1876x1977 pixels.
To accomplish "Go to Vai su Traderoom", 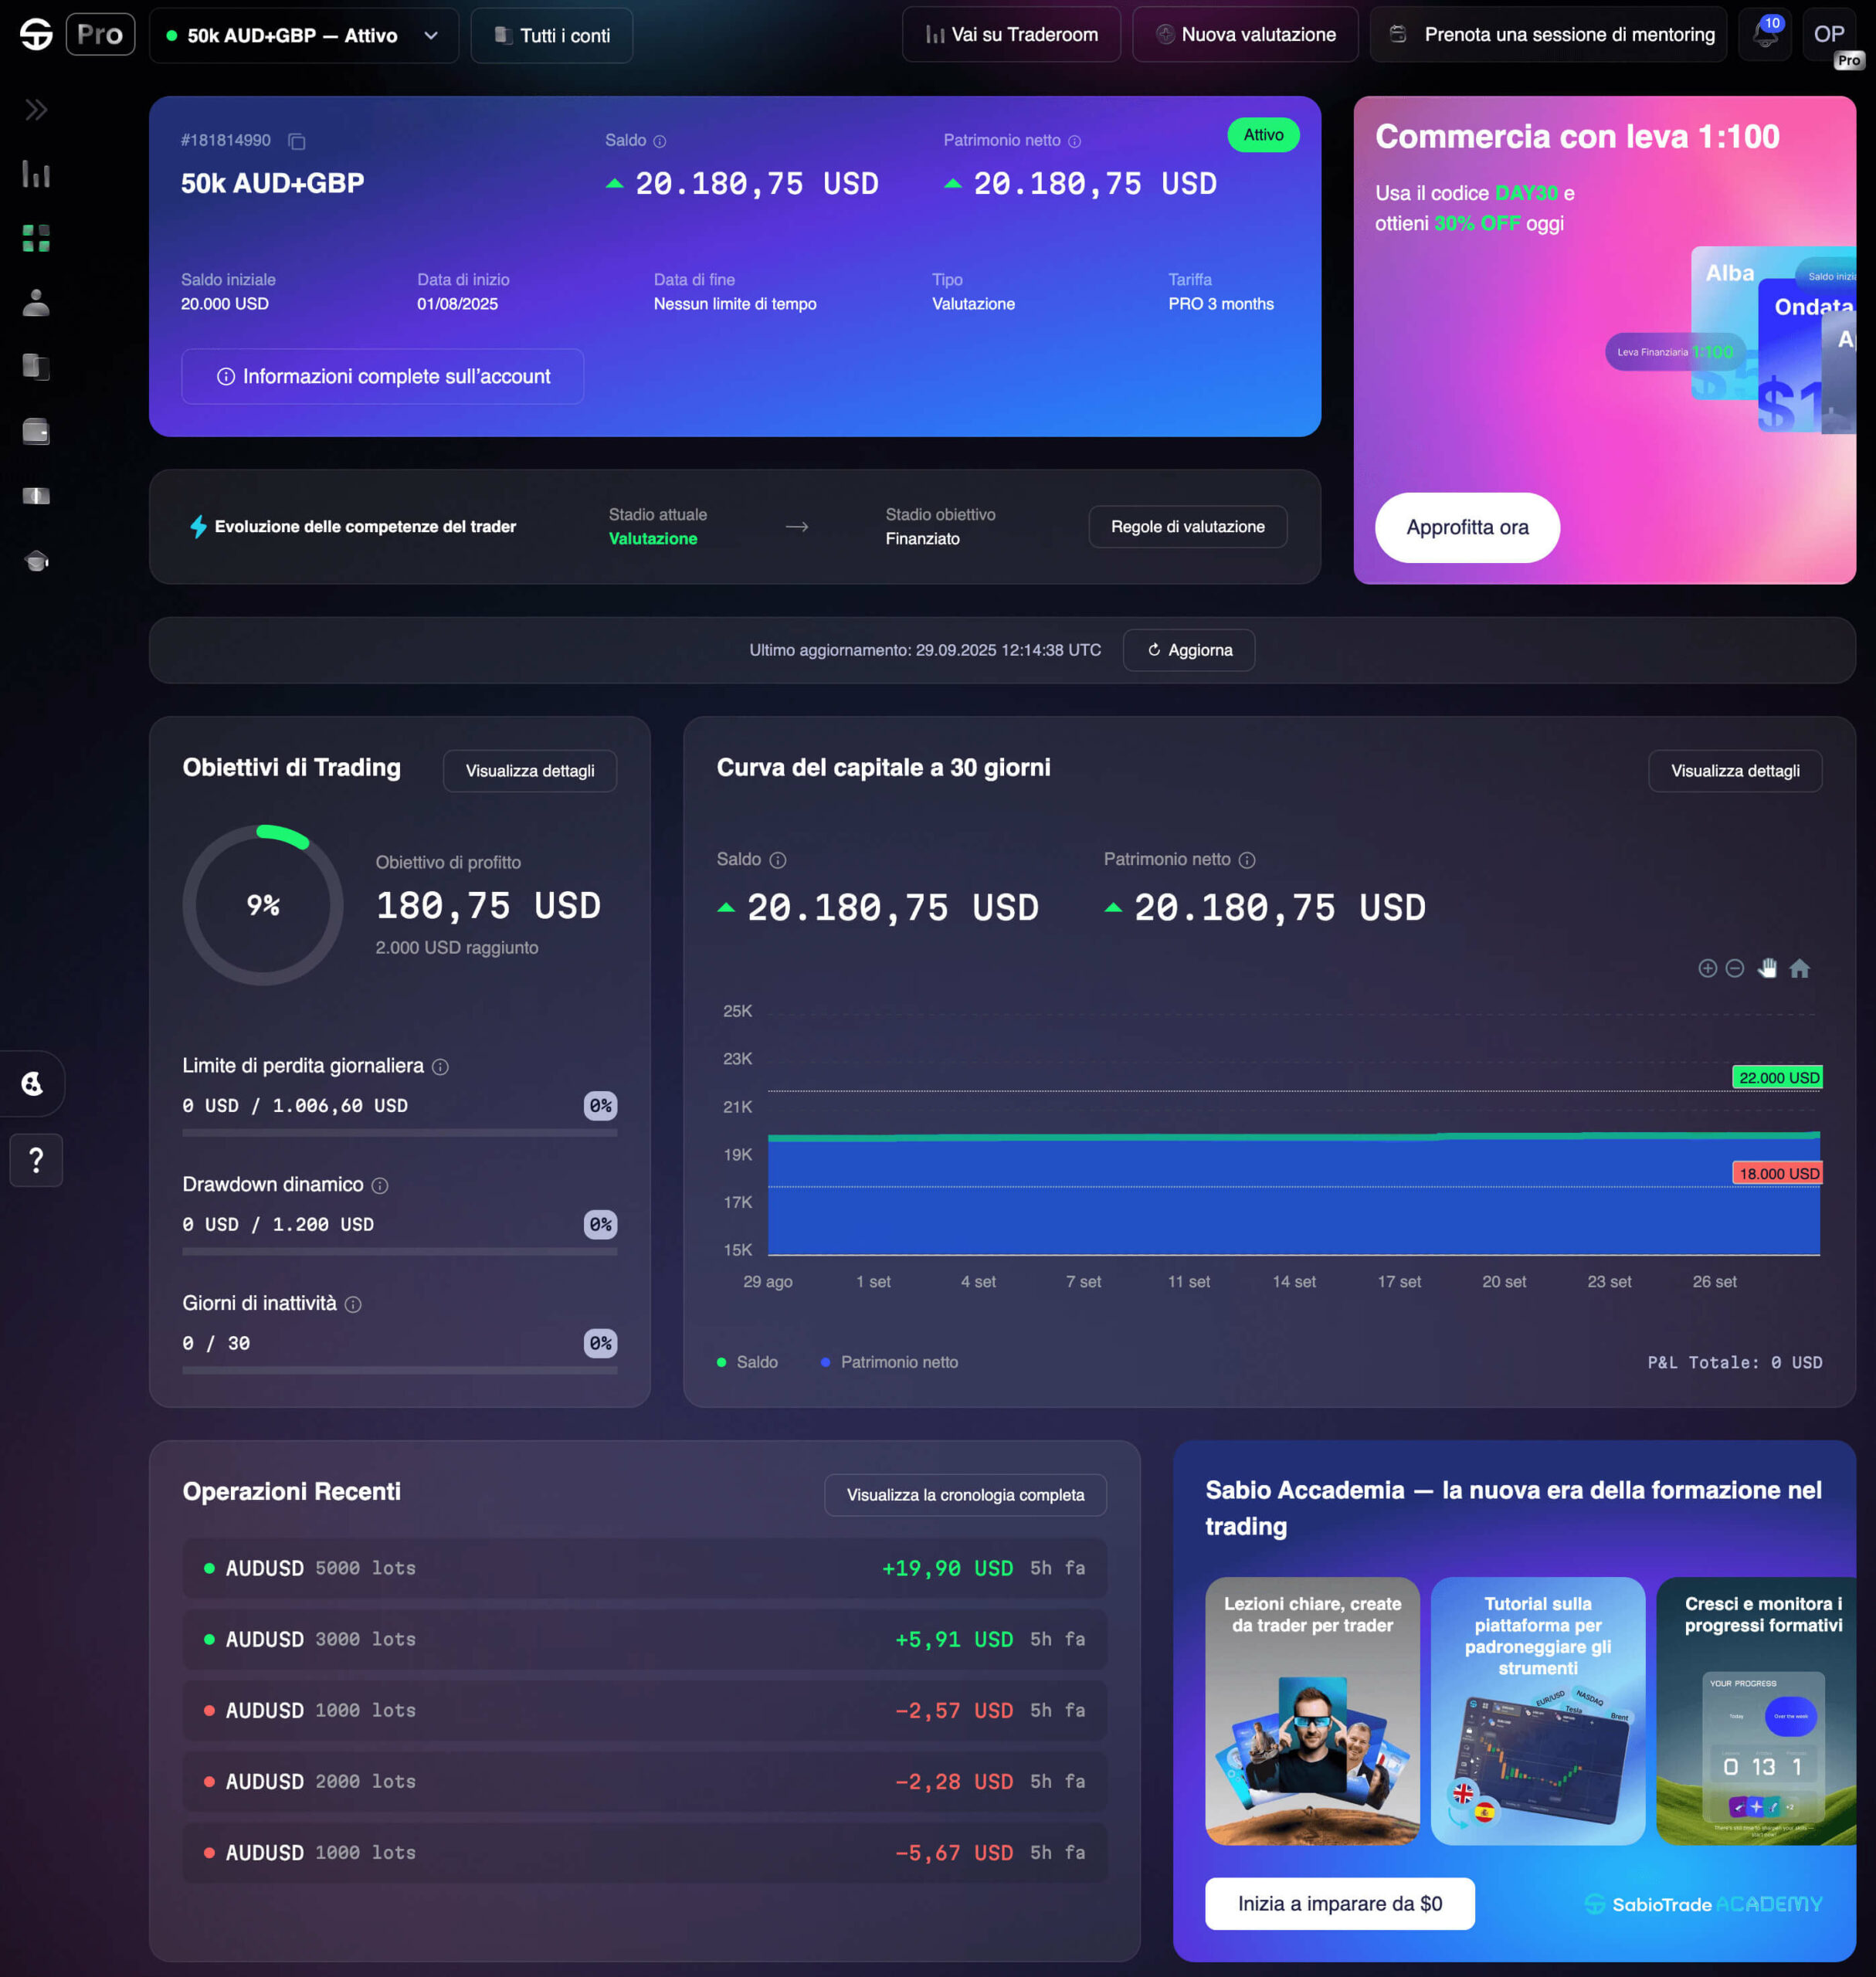I will coord(1011,35).
